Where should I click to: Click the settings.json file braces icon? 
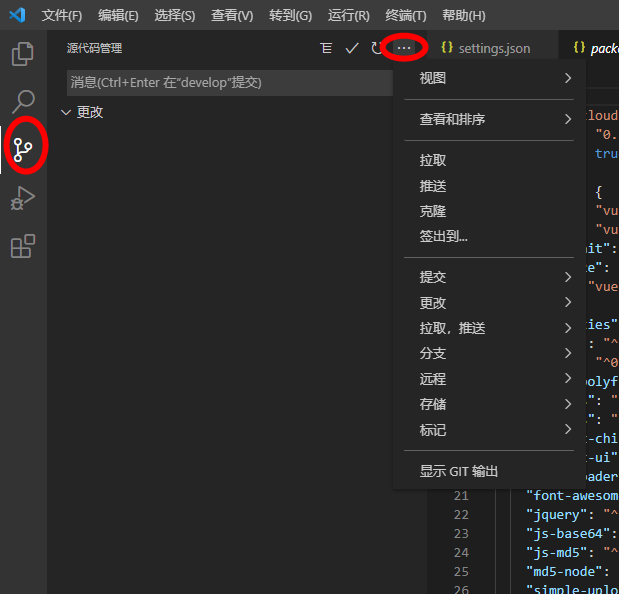[447, 47]
